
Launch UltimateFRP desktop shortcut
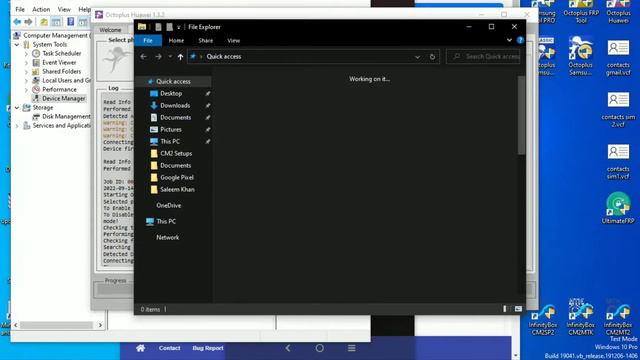(618, 207)
